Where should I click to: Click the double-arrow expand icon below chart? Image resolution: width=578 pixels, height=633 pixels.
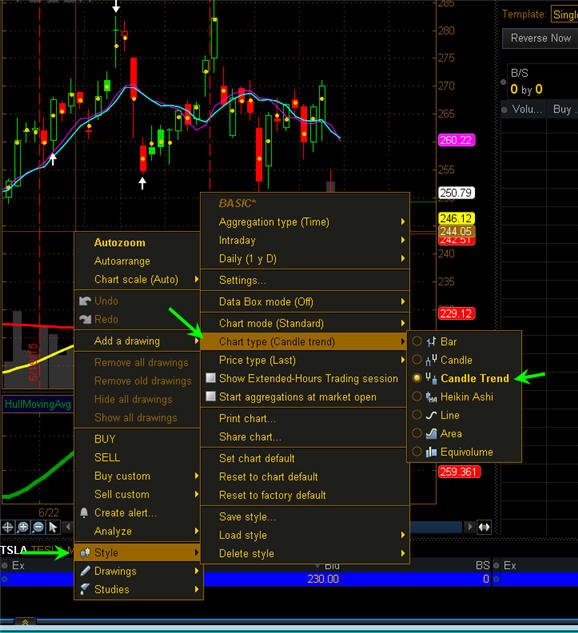click(x=484, y=527)
